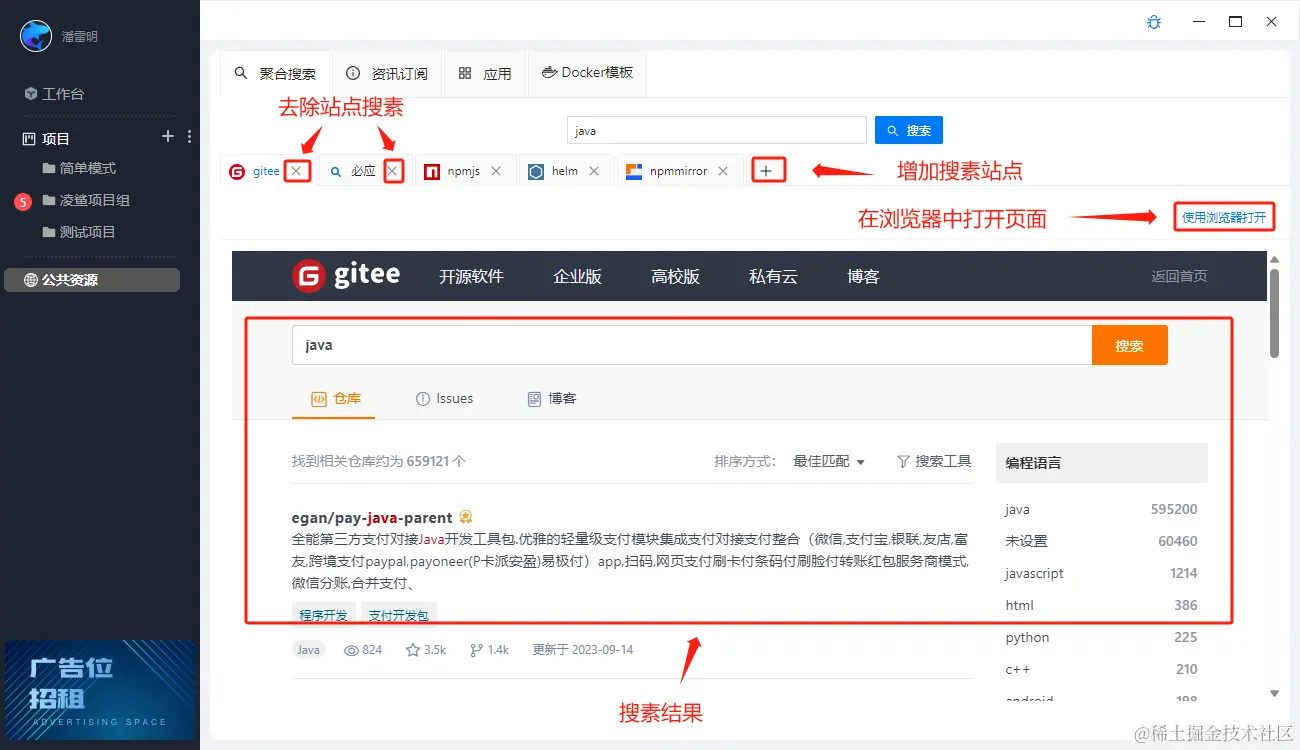Image resolution: width=1300 pixels, height=750 pixels.
Task: Click the scrollbar down arrow
Action: (1274, 693)
